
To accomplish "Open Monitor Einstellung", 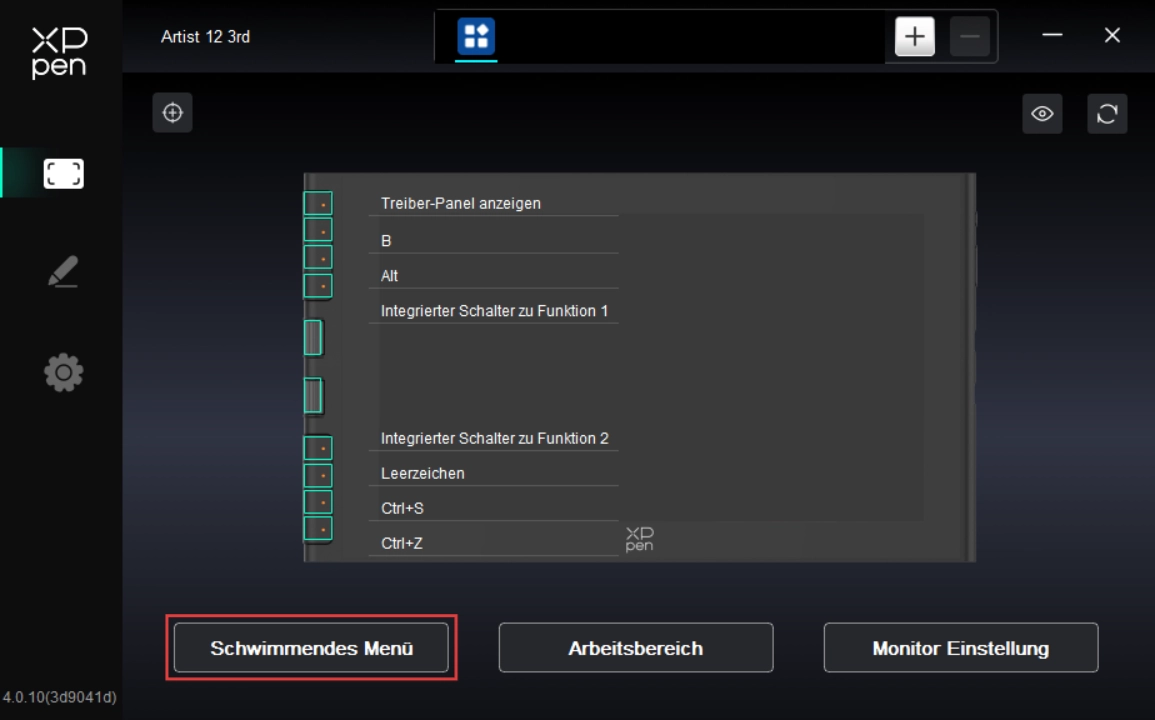I will (x=960, y=648).
